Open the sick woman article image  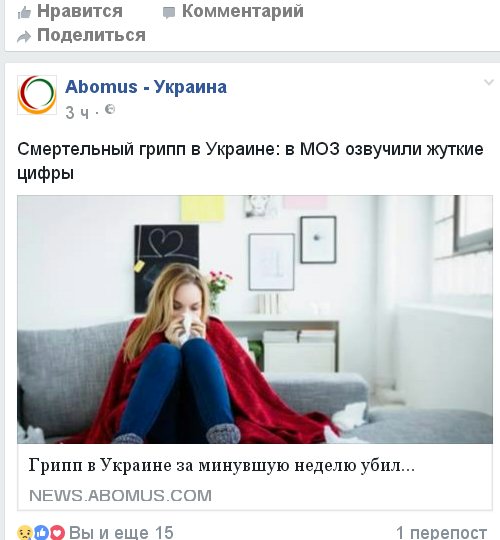pyautogui.click(x=255, y=319)
